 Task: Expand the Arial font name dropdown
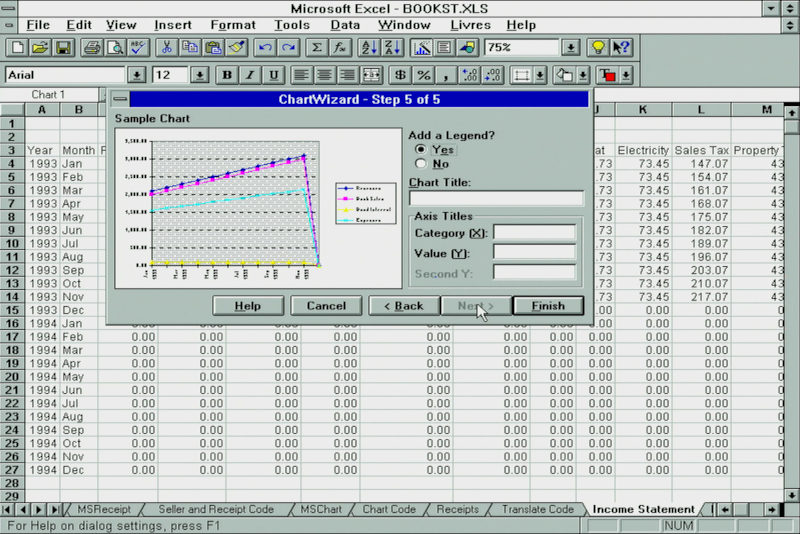[137, 75]
